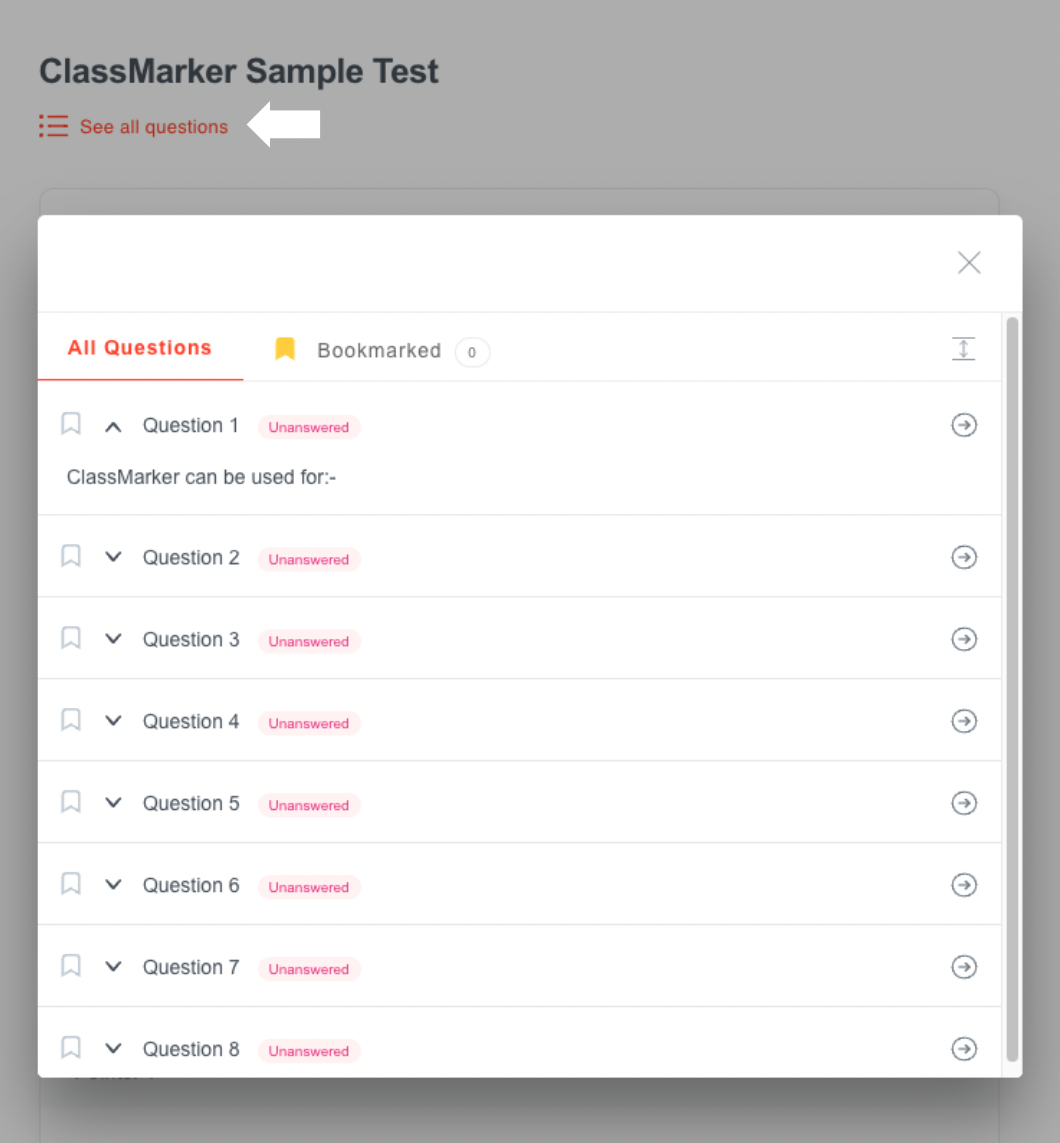This screenshot has height=1143, width=1060.
Task: Expand the Question 5 chevron
Action: pos(113,803)
